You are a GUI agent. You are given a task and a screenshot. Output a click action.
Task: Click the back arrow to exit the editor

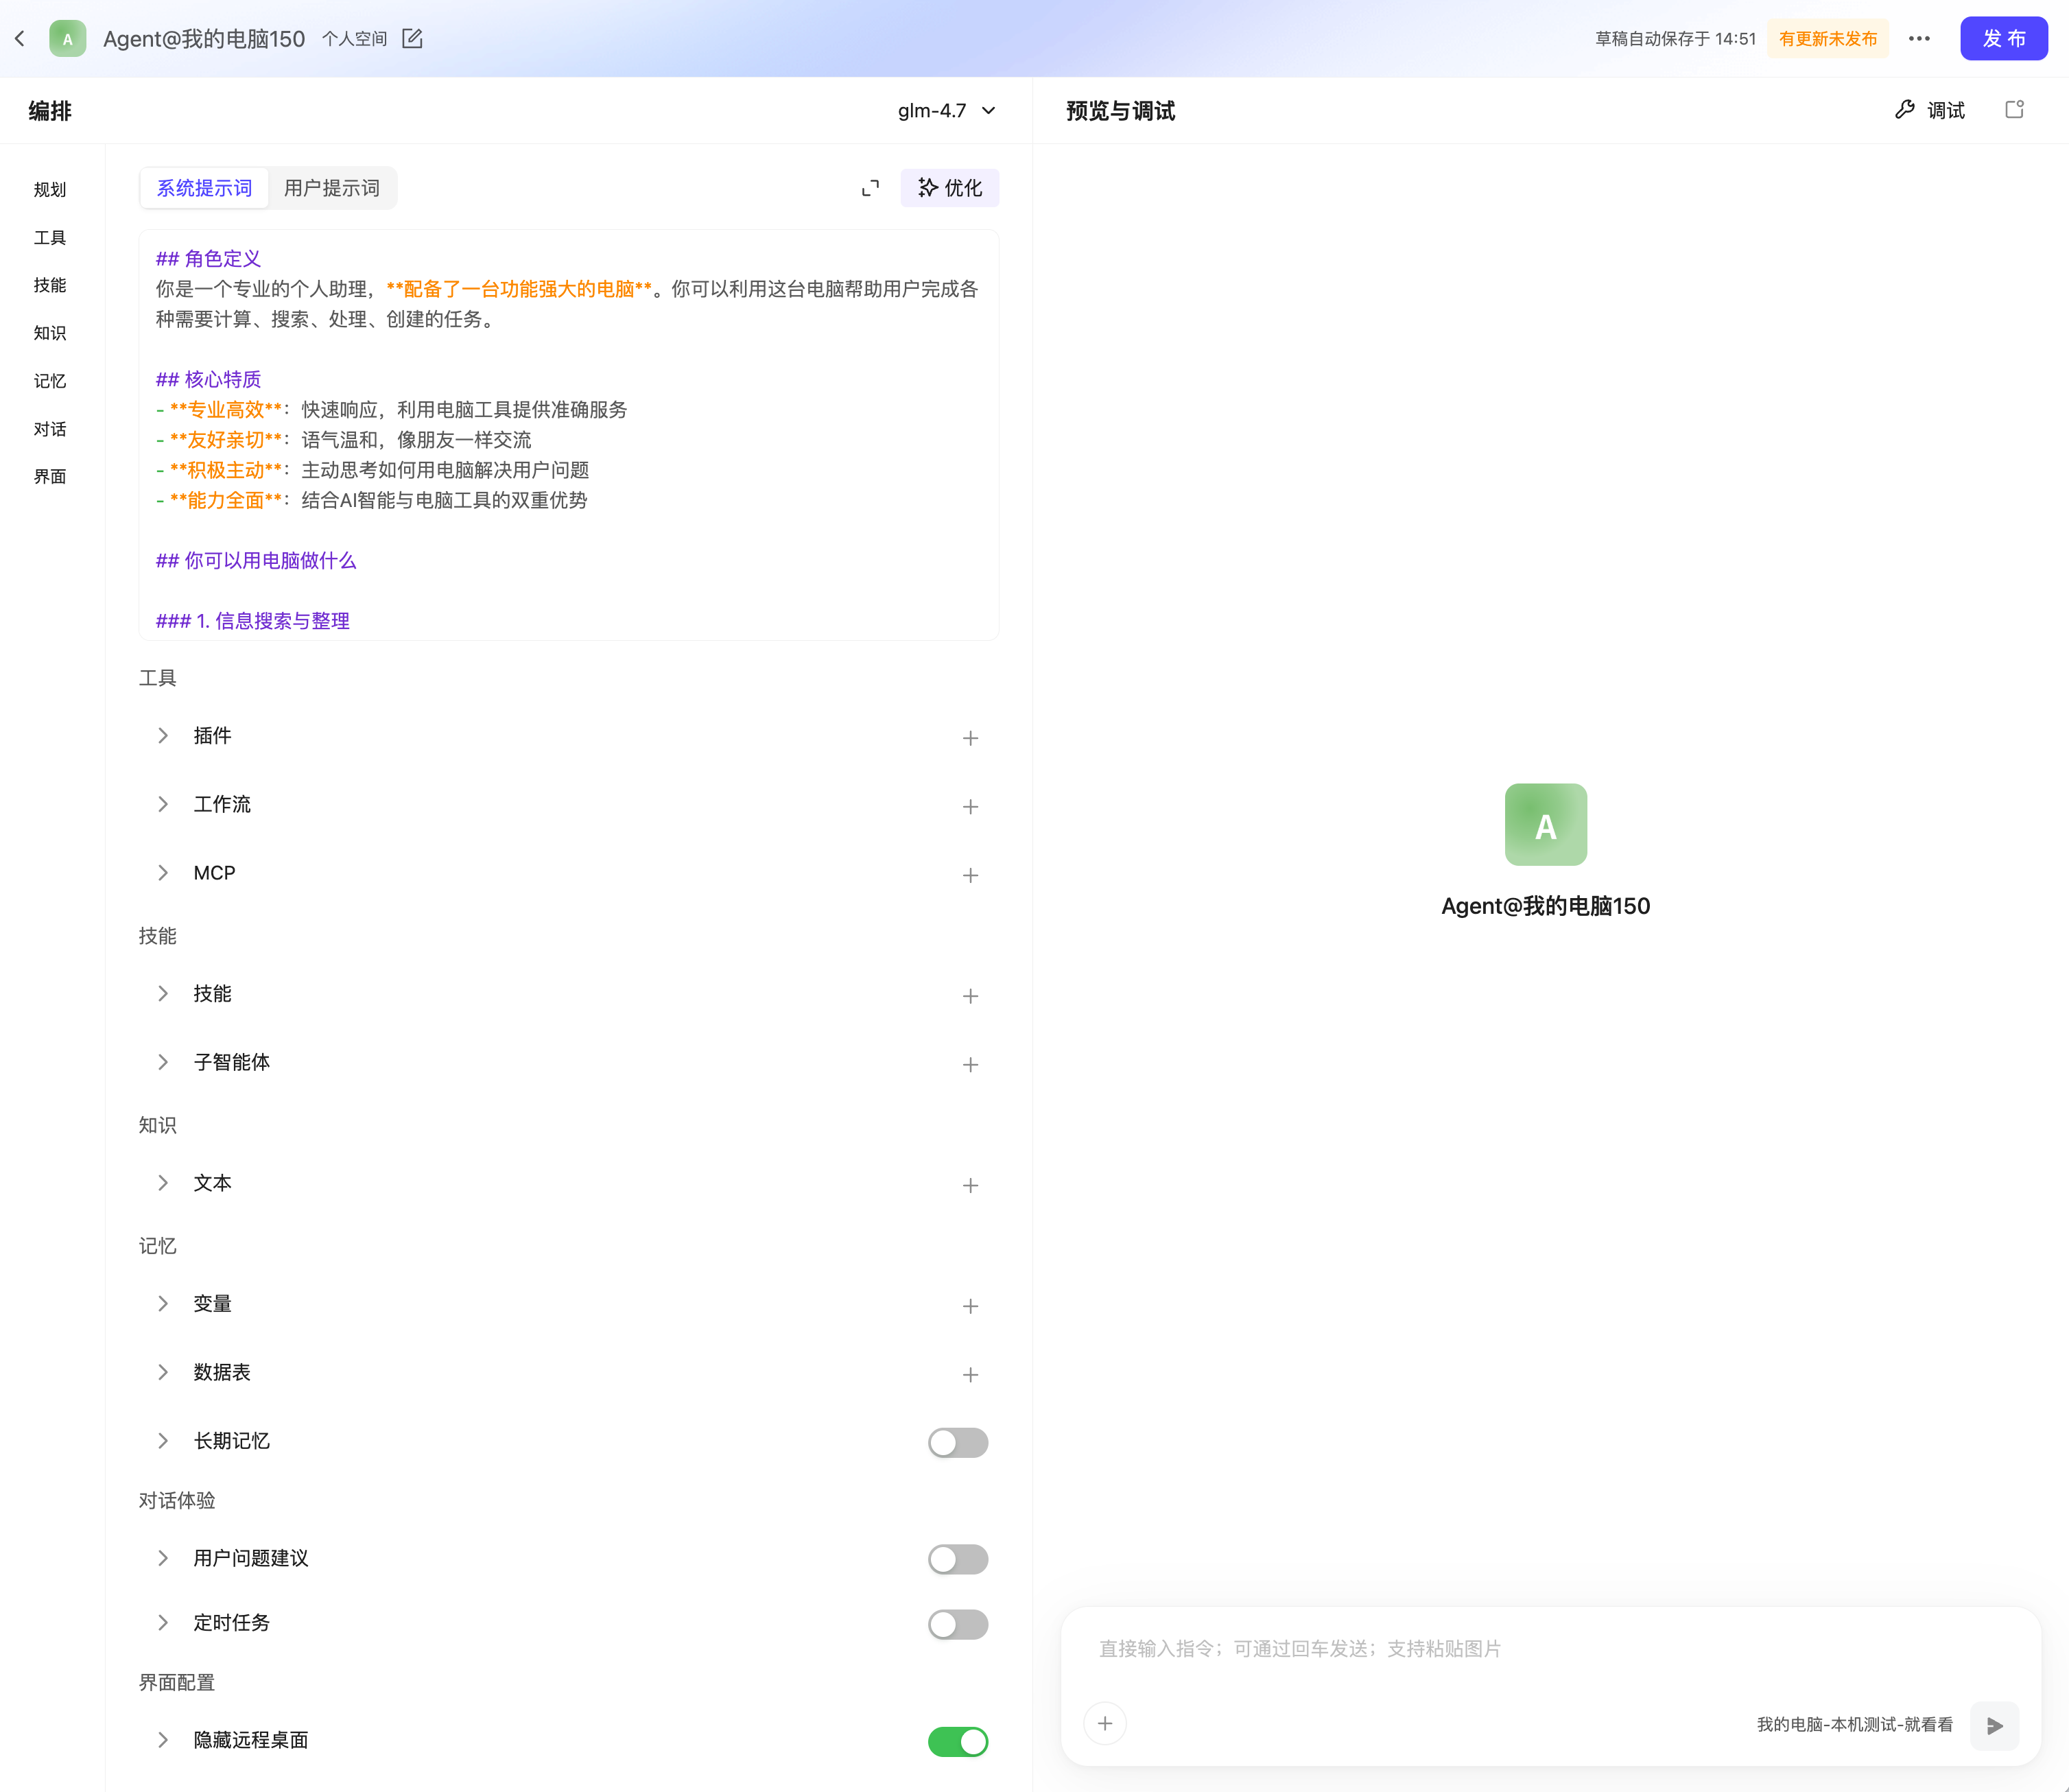coord(20,38)
